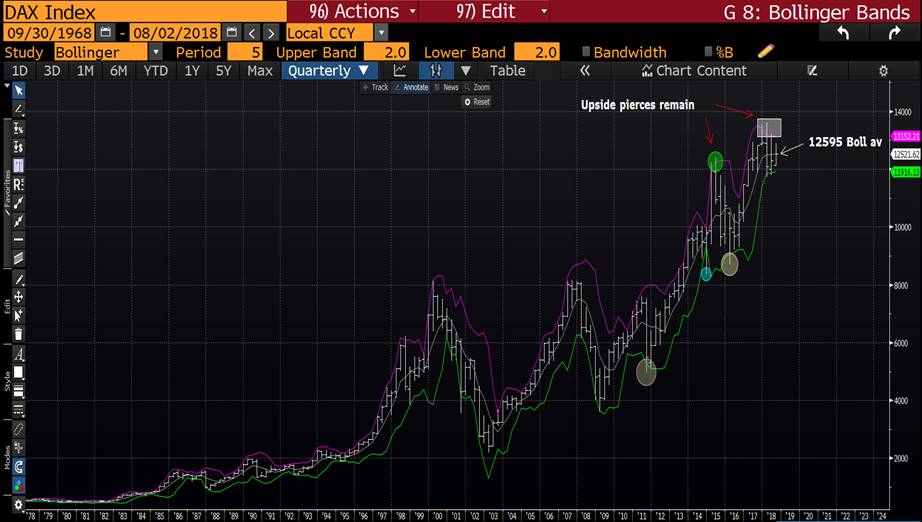This screenshot has width=922, height=522.
Task: Open end date calendar picker
Action: [232, 32]
